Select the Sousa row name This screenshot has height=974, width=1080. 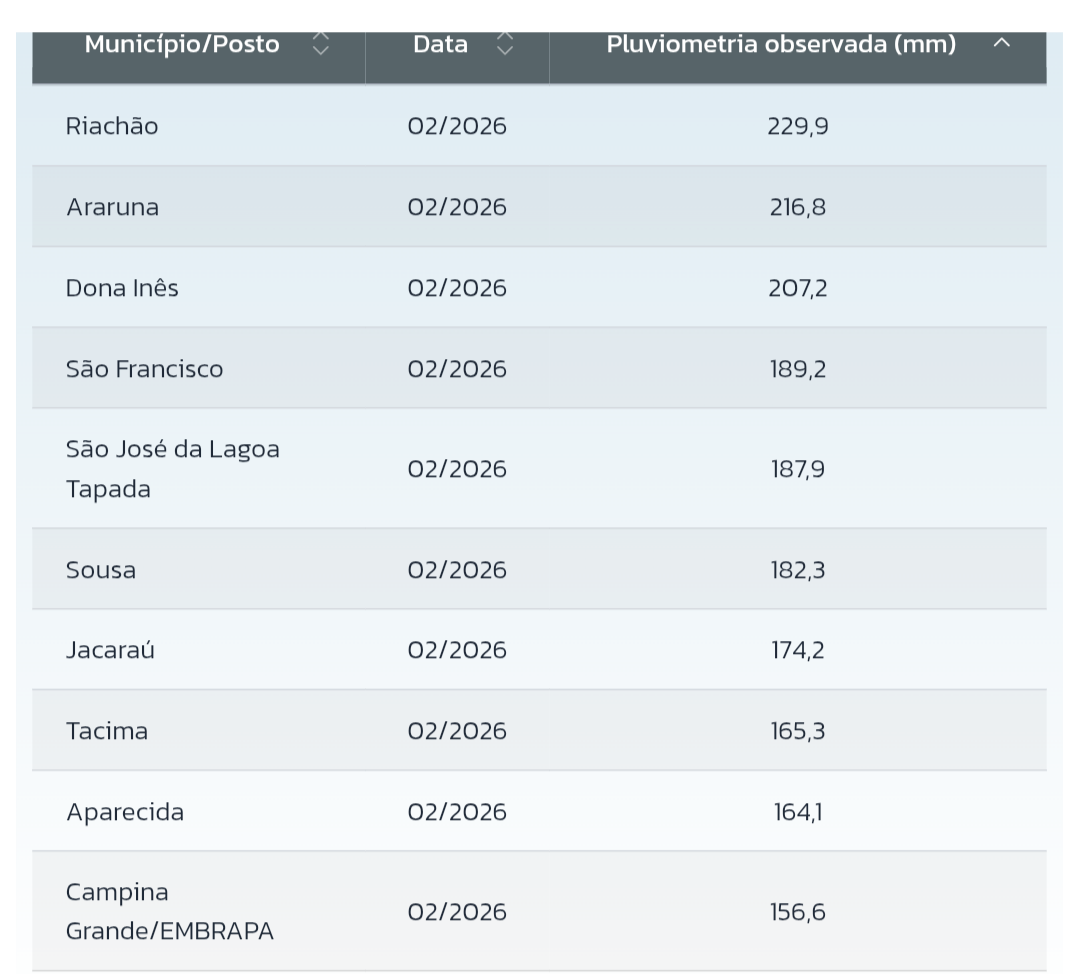point(100,570)
